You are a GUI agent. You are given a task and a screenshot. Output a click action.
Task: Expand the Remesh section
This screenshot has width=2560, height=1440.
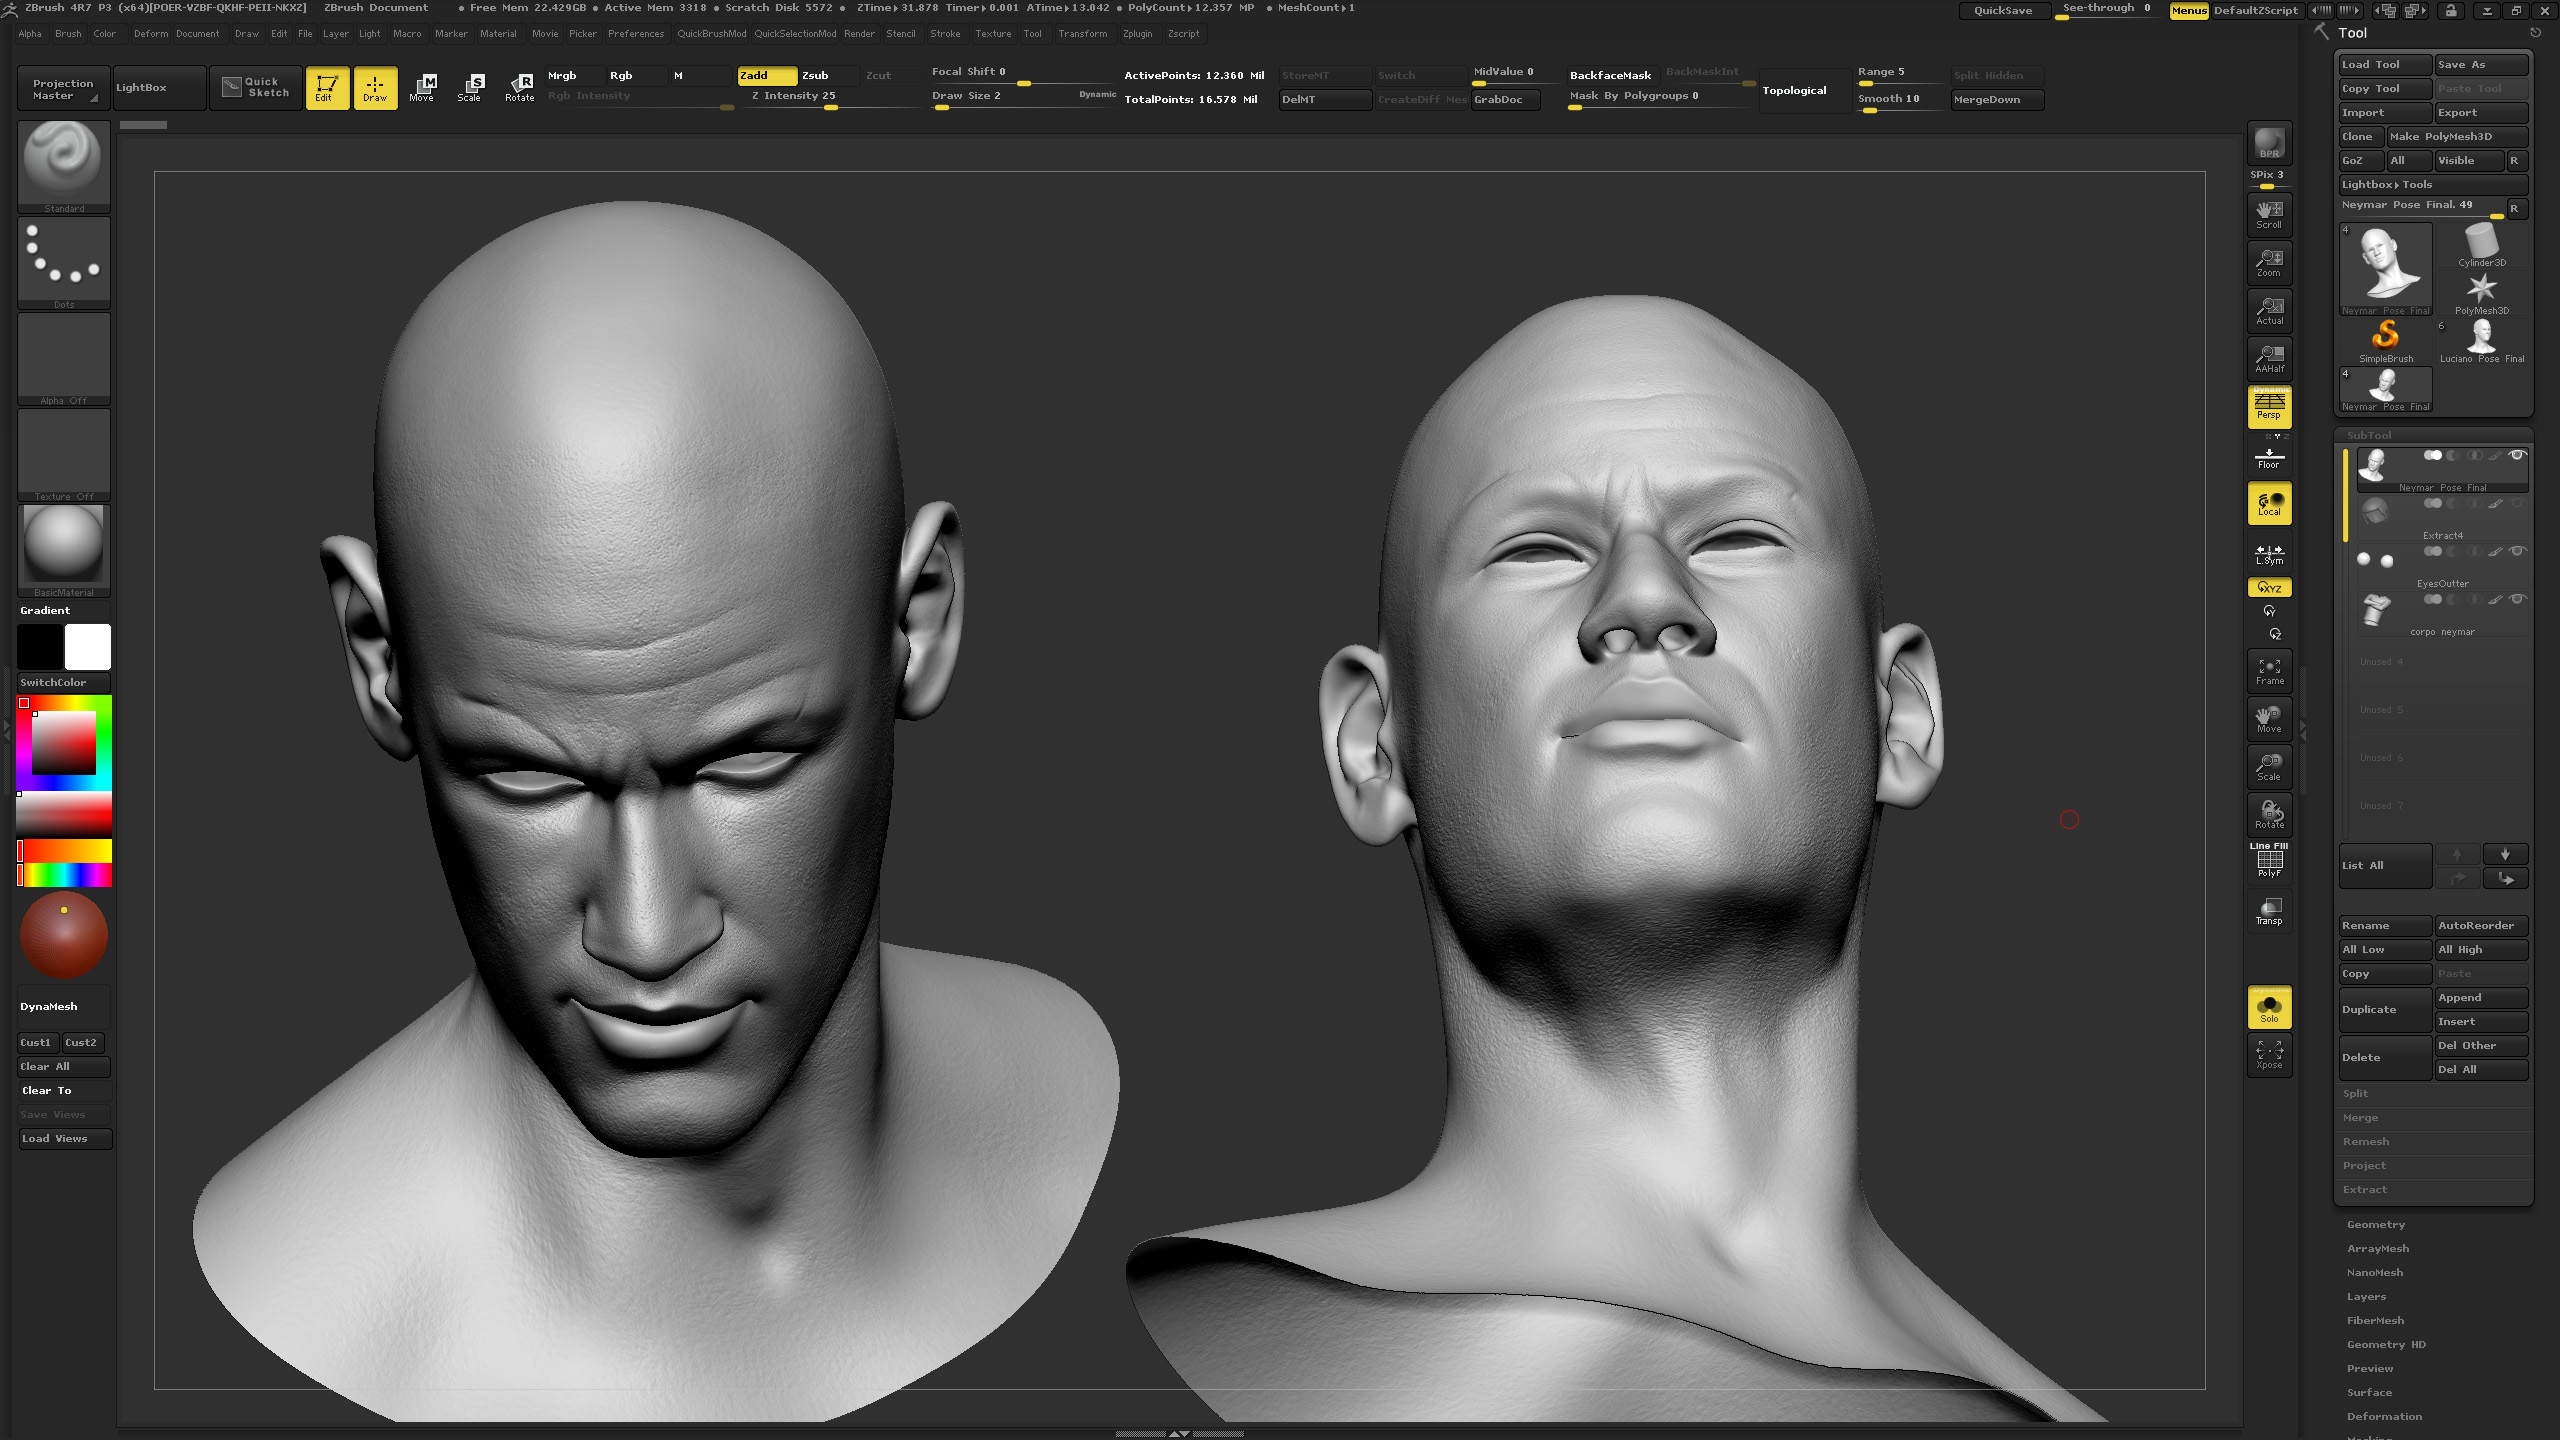pyautogui.click(x=2366, y=1141)
